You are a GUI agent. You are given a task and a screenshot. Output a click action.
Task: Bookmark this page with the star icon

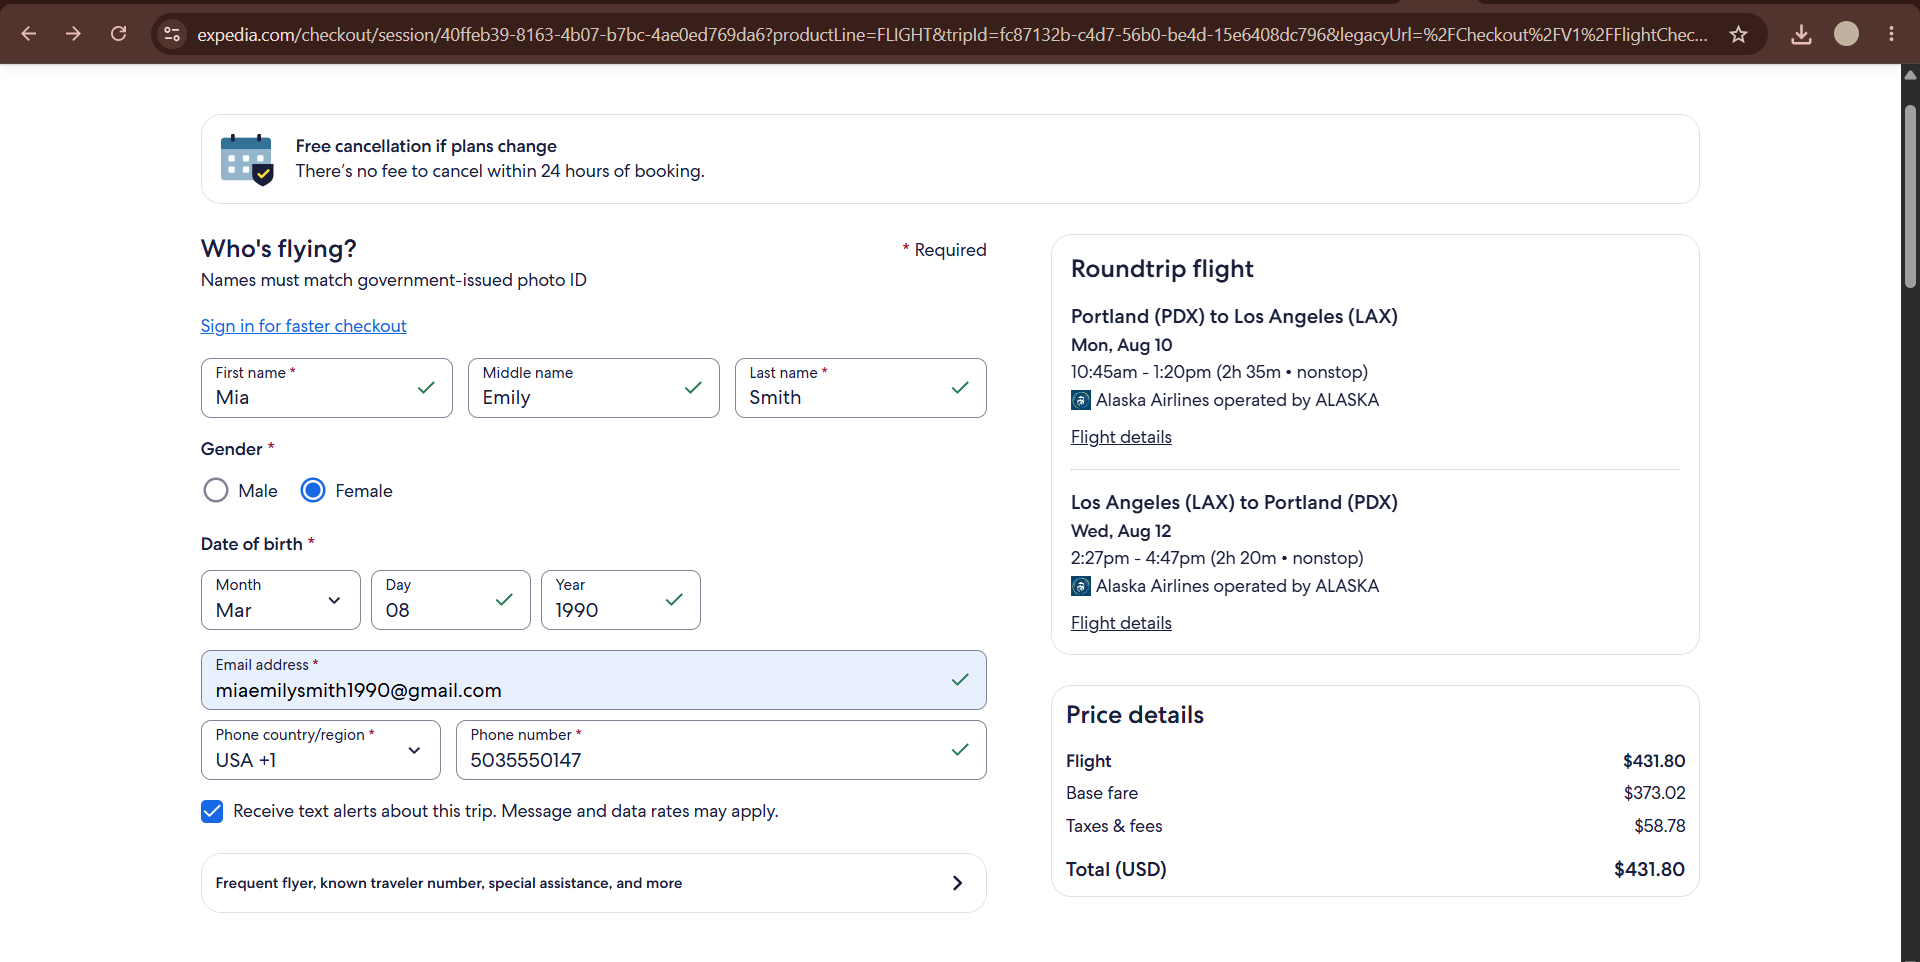[1739, 34]
